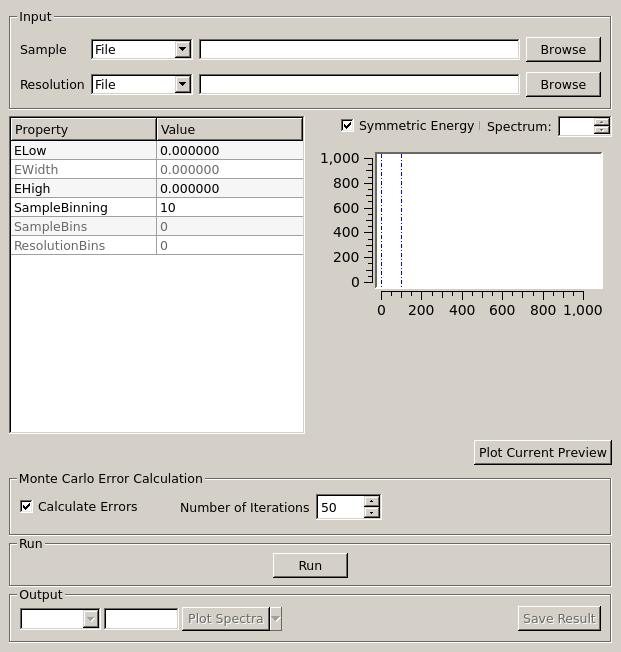Decrement the Number of Iterations
The height and width of the screenshot is (652, 621).
(371, 513)
